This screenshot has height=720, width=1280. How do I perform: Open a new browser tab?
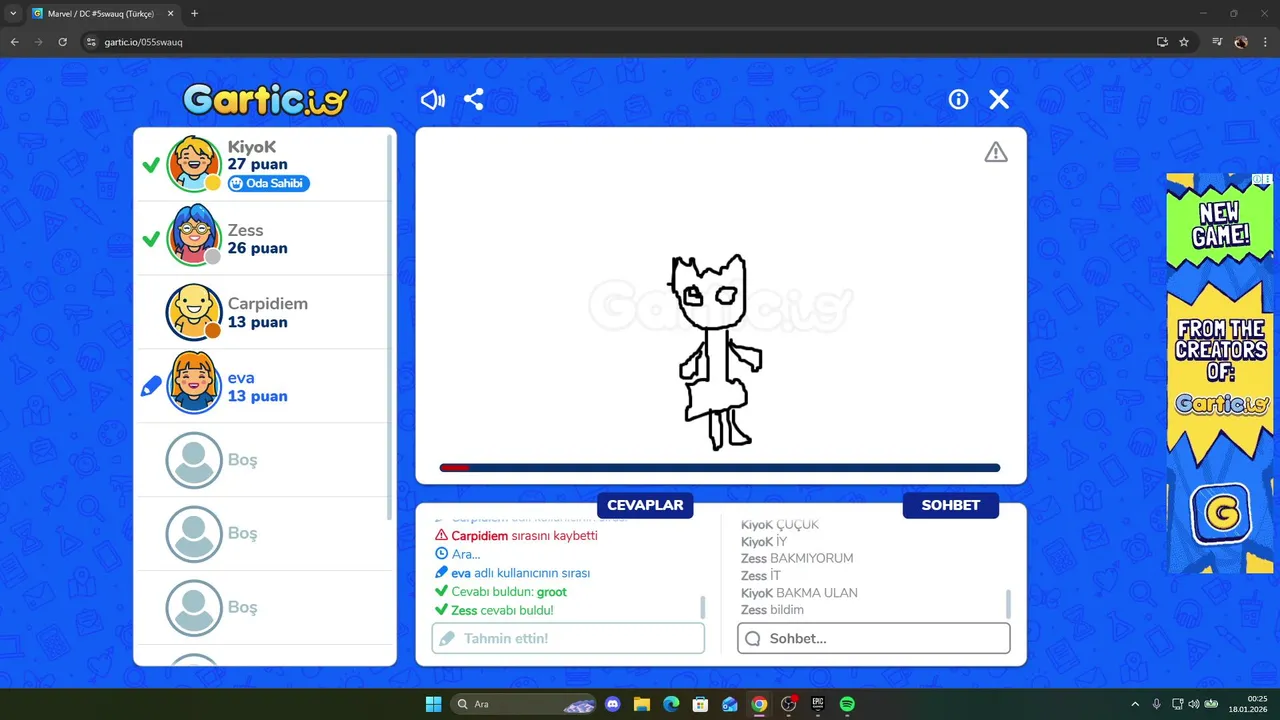(x=194, y=13)
